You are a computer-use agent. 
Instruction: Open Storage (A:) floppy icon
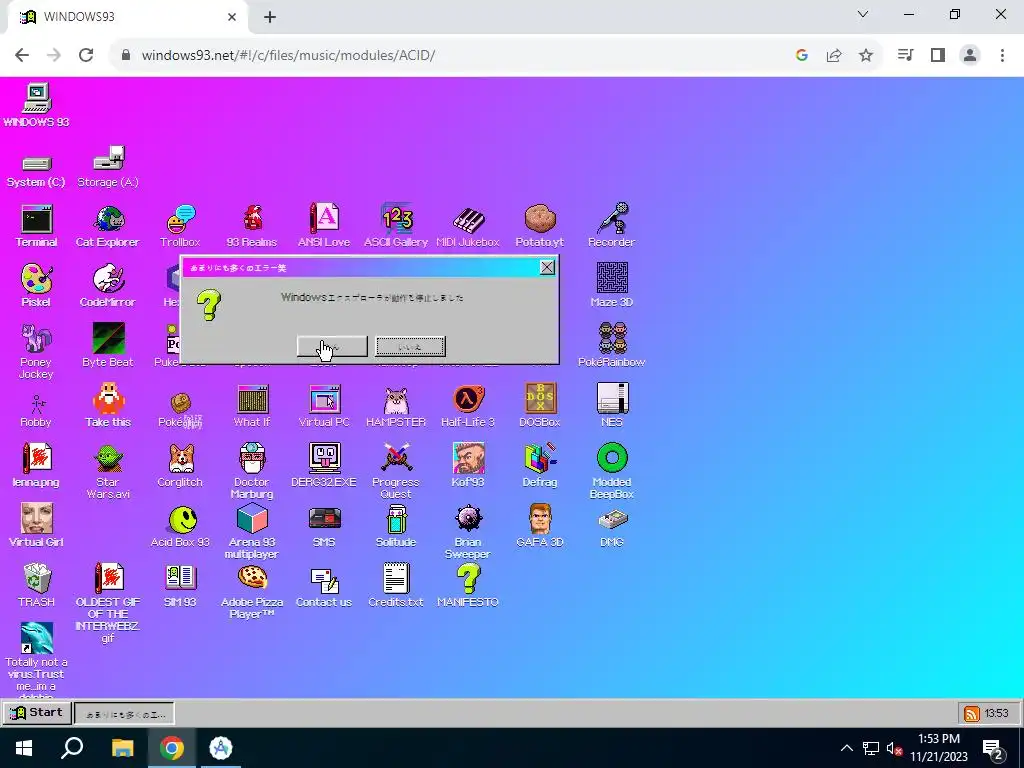click(108, 167)
